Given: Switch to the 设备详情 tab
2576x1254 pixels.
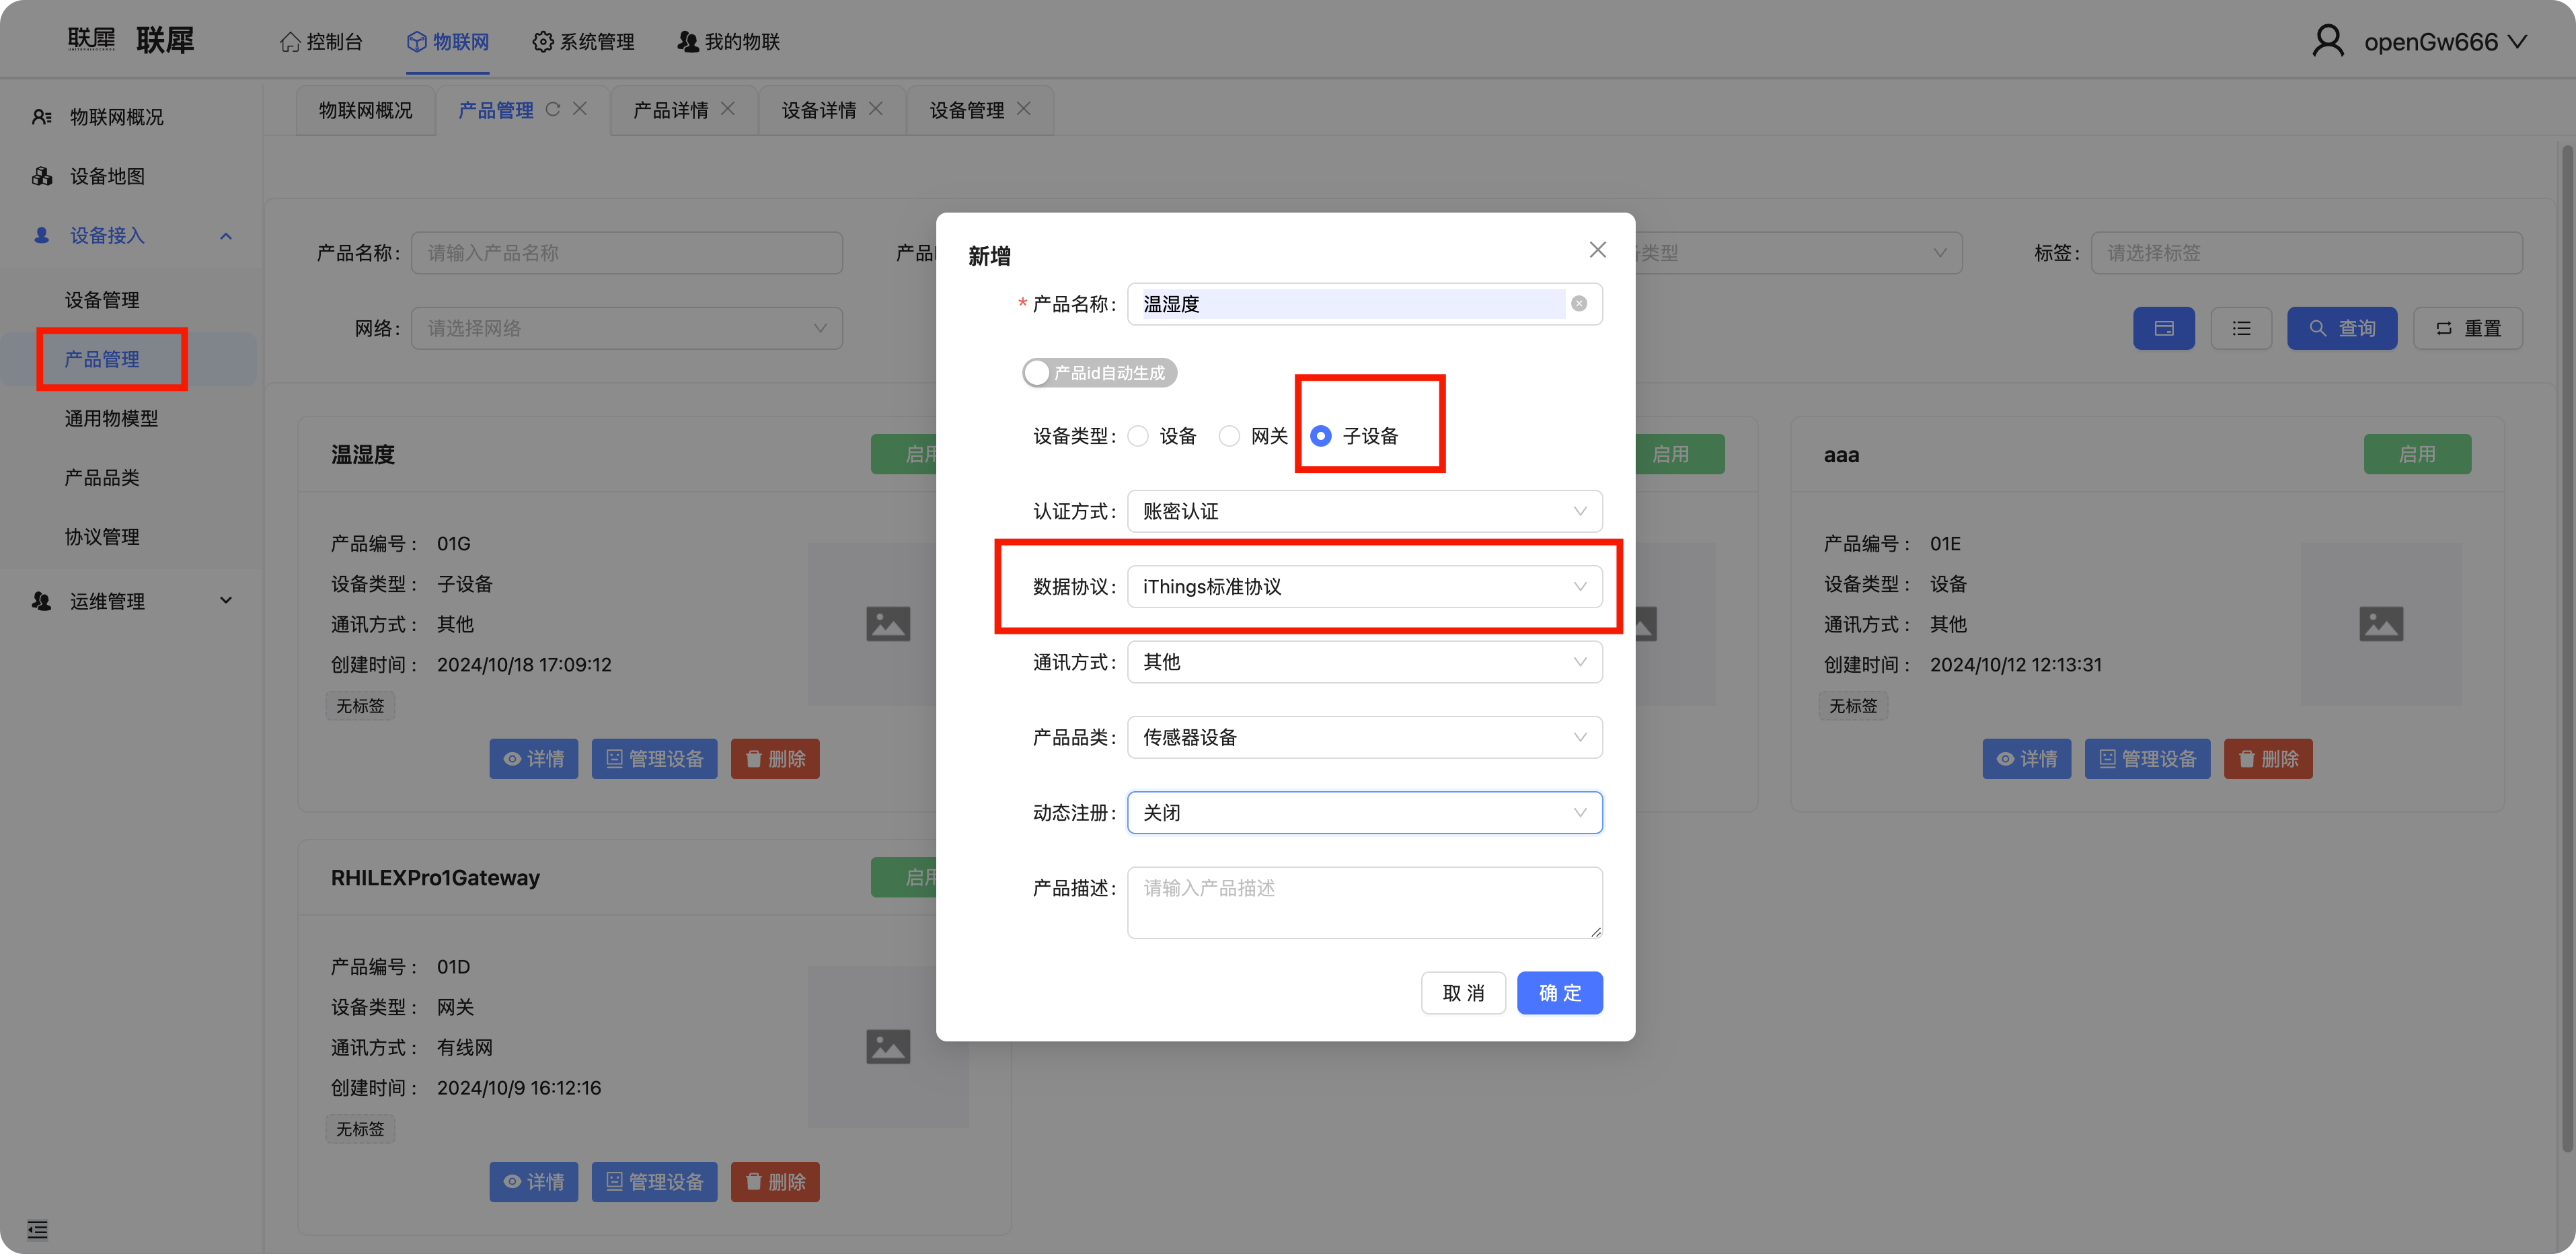Looking at the screenshot, I should (x=818, y=110).
